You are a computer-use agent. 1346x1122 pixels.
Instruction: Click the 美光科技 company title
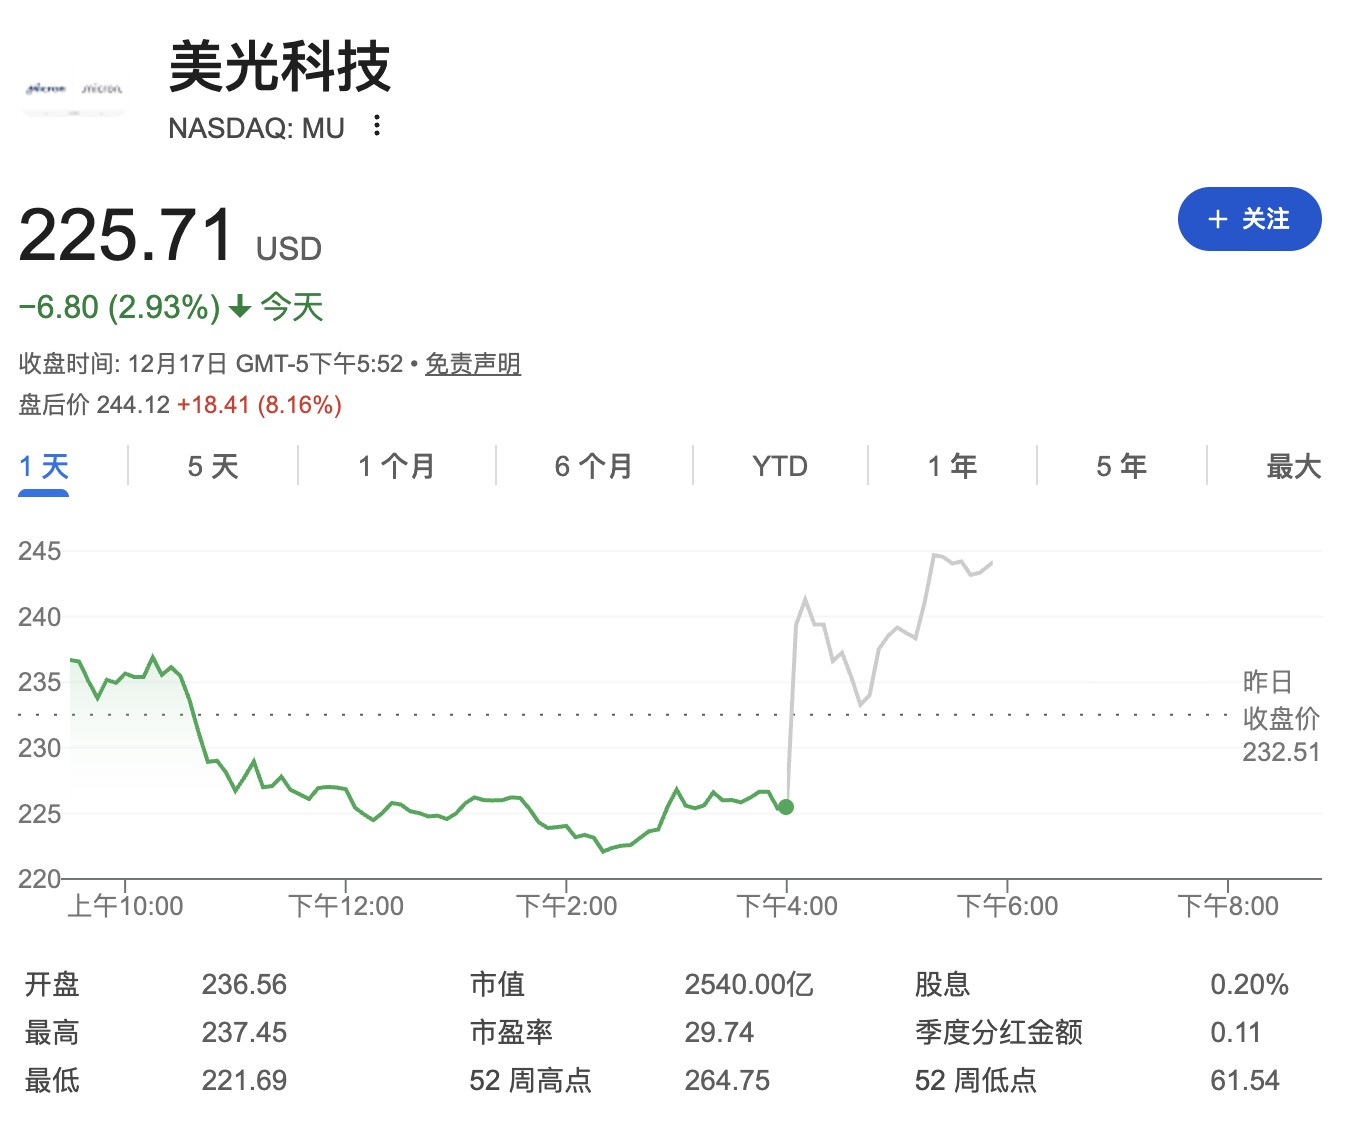coord(279,67)
